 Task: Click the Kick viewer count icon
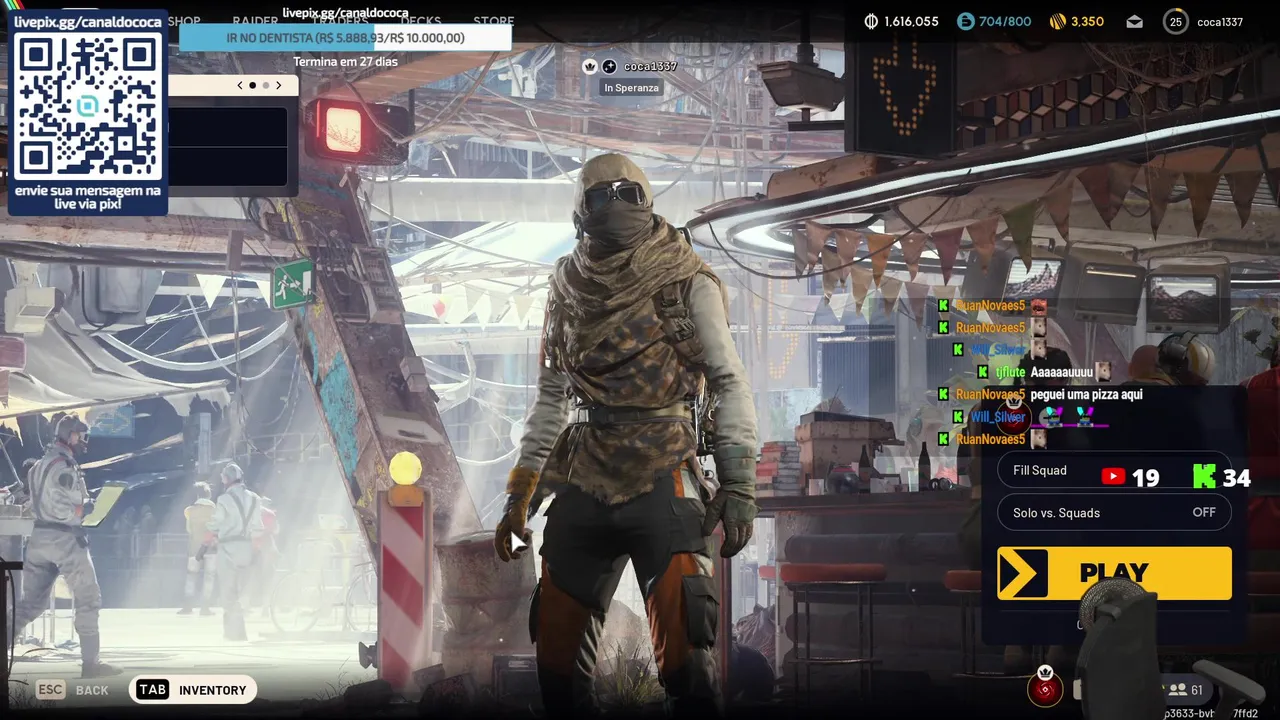coord(1205,476)
